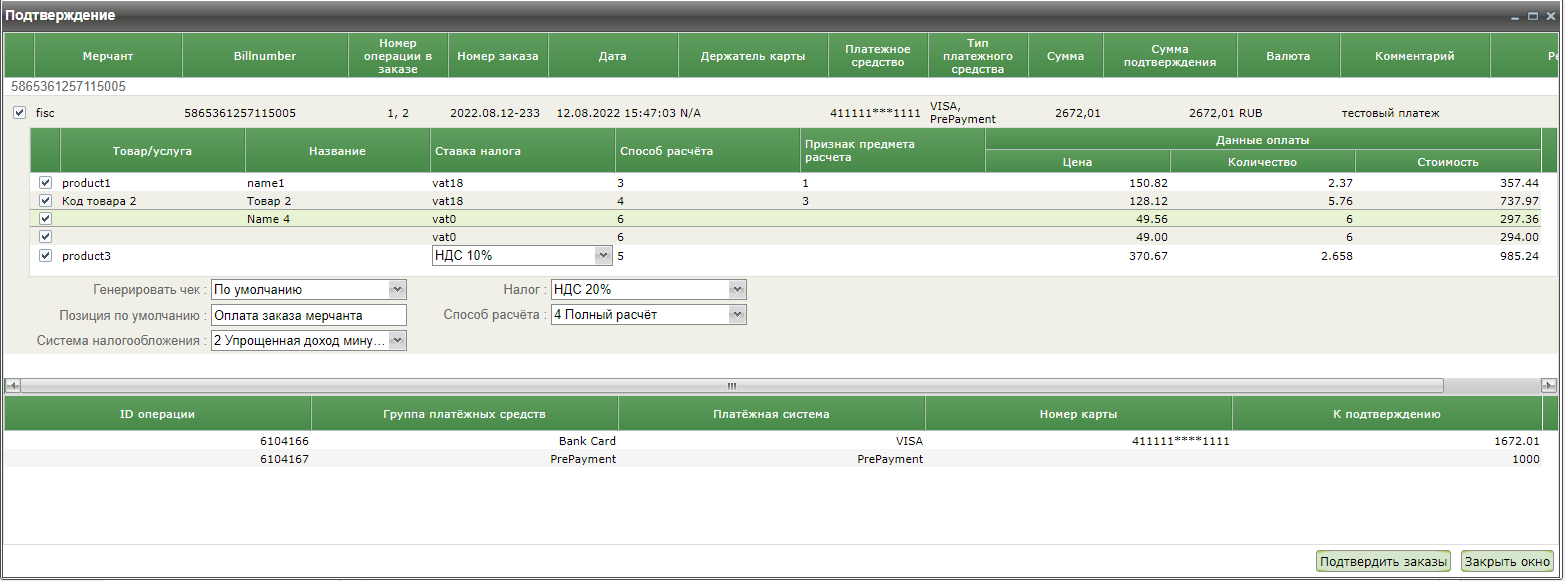Uncheck the fisc merchant order checkbox
Image resolution: width=1565 pixels, height=581 pixels.
[20, 113]
